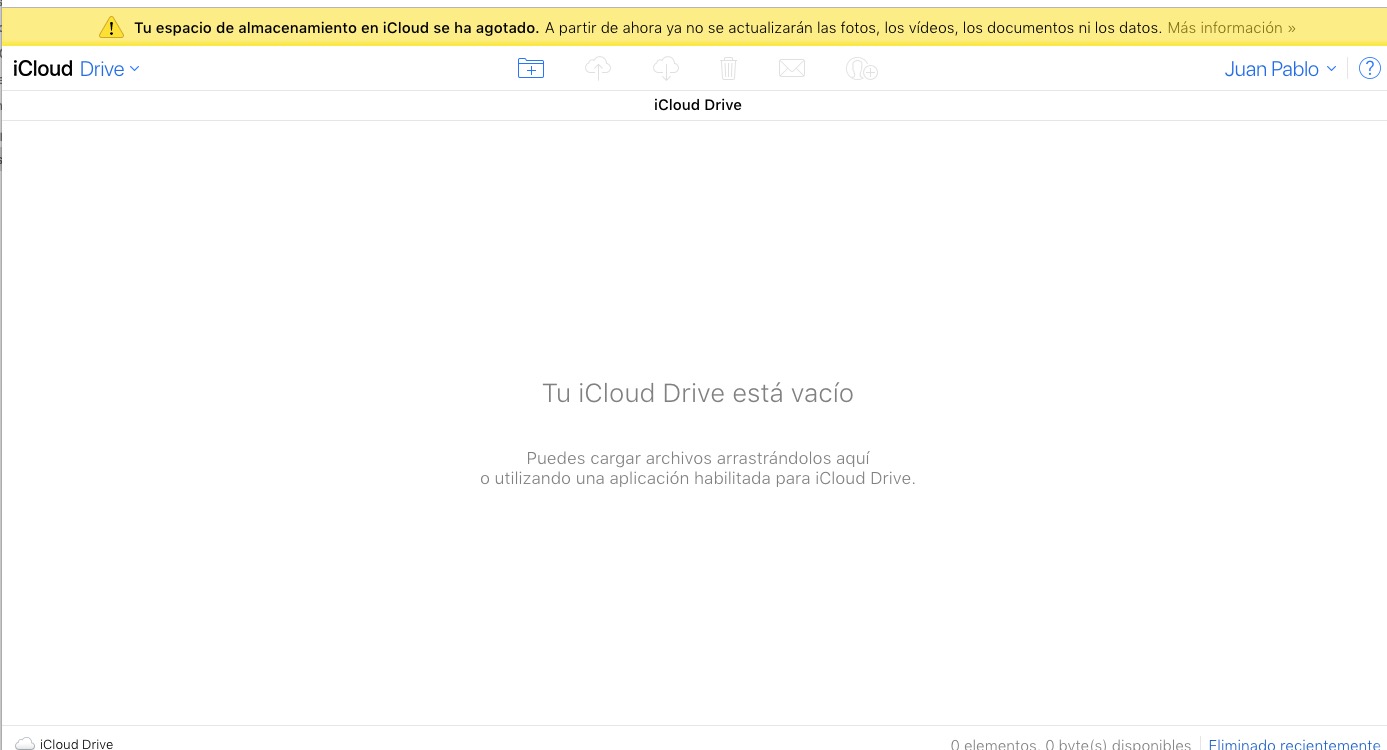Click the yellow storage warning triangle icon

tap(112, 28)
